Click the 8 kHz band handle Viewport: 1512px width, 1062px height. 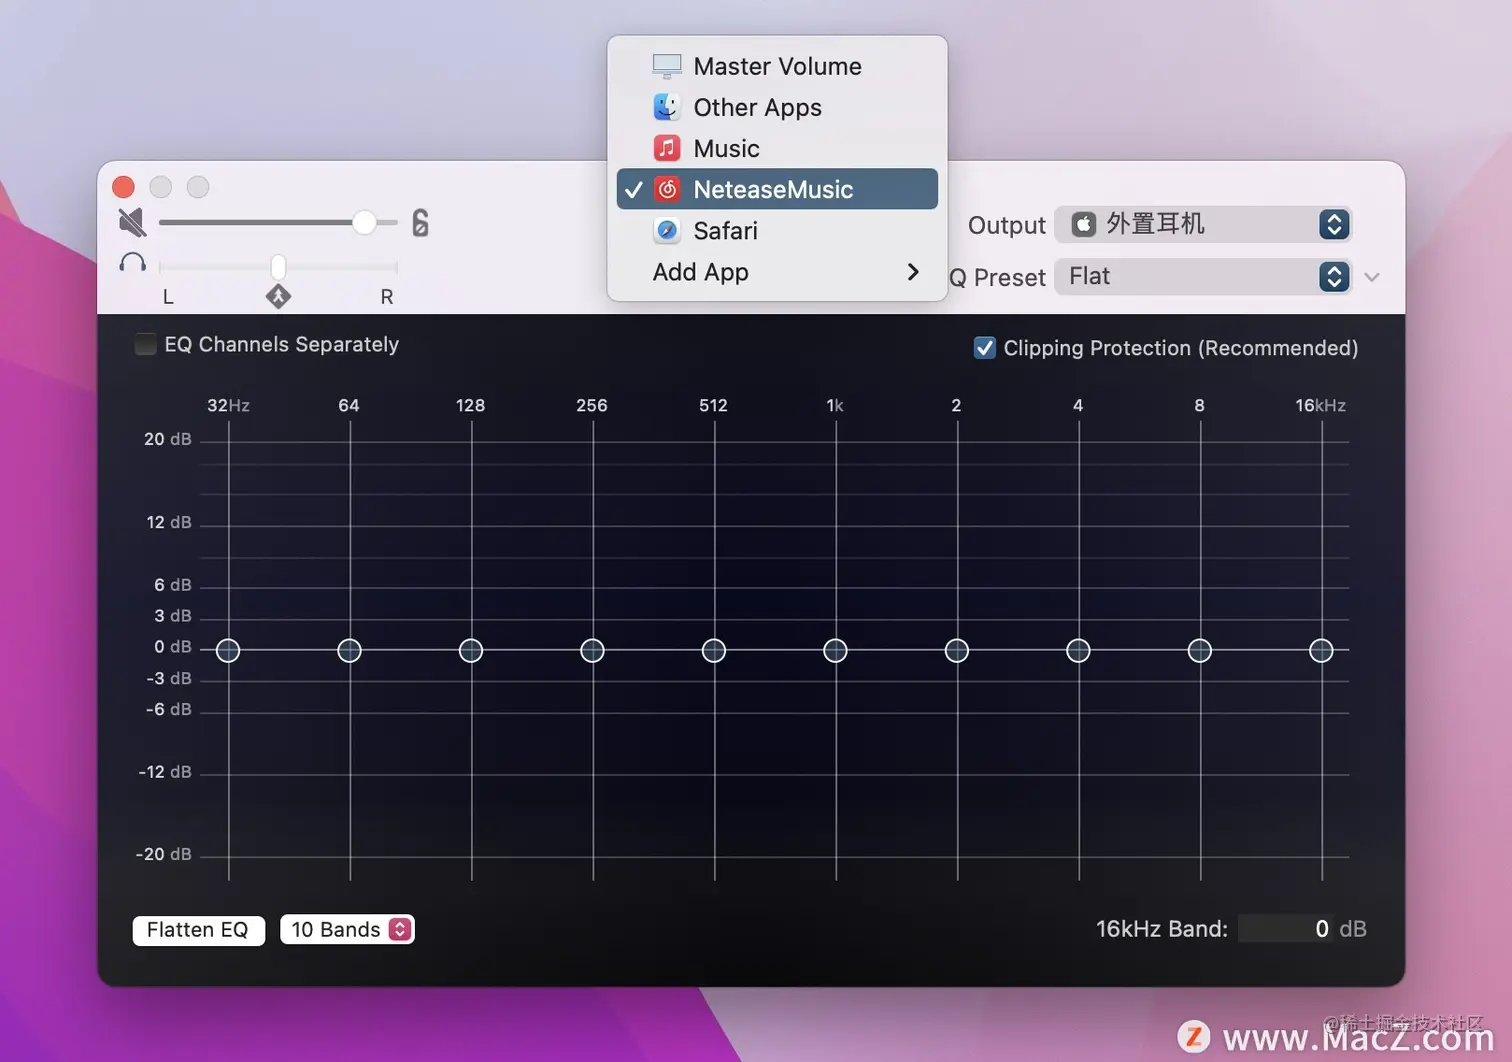[x=1200, y=651]
